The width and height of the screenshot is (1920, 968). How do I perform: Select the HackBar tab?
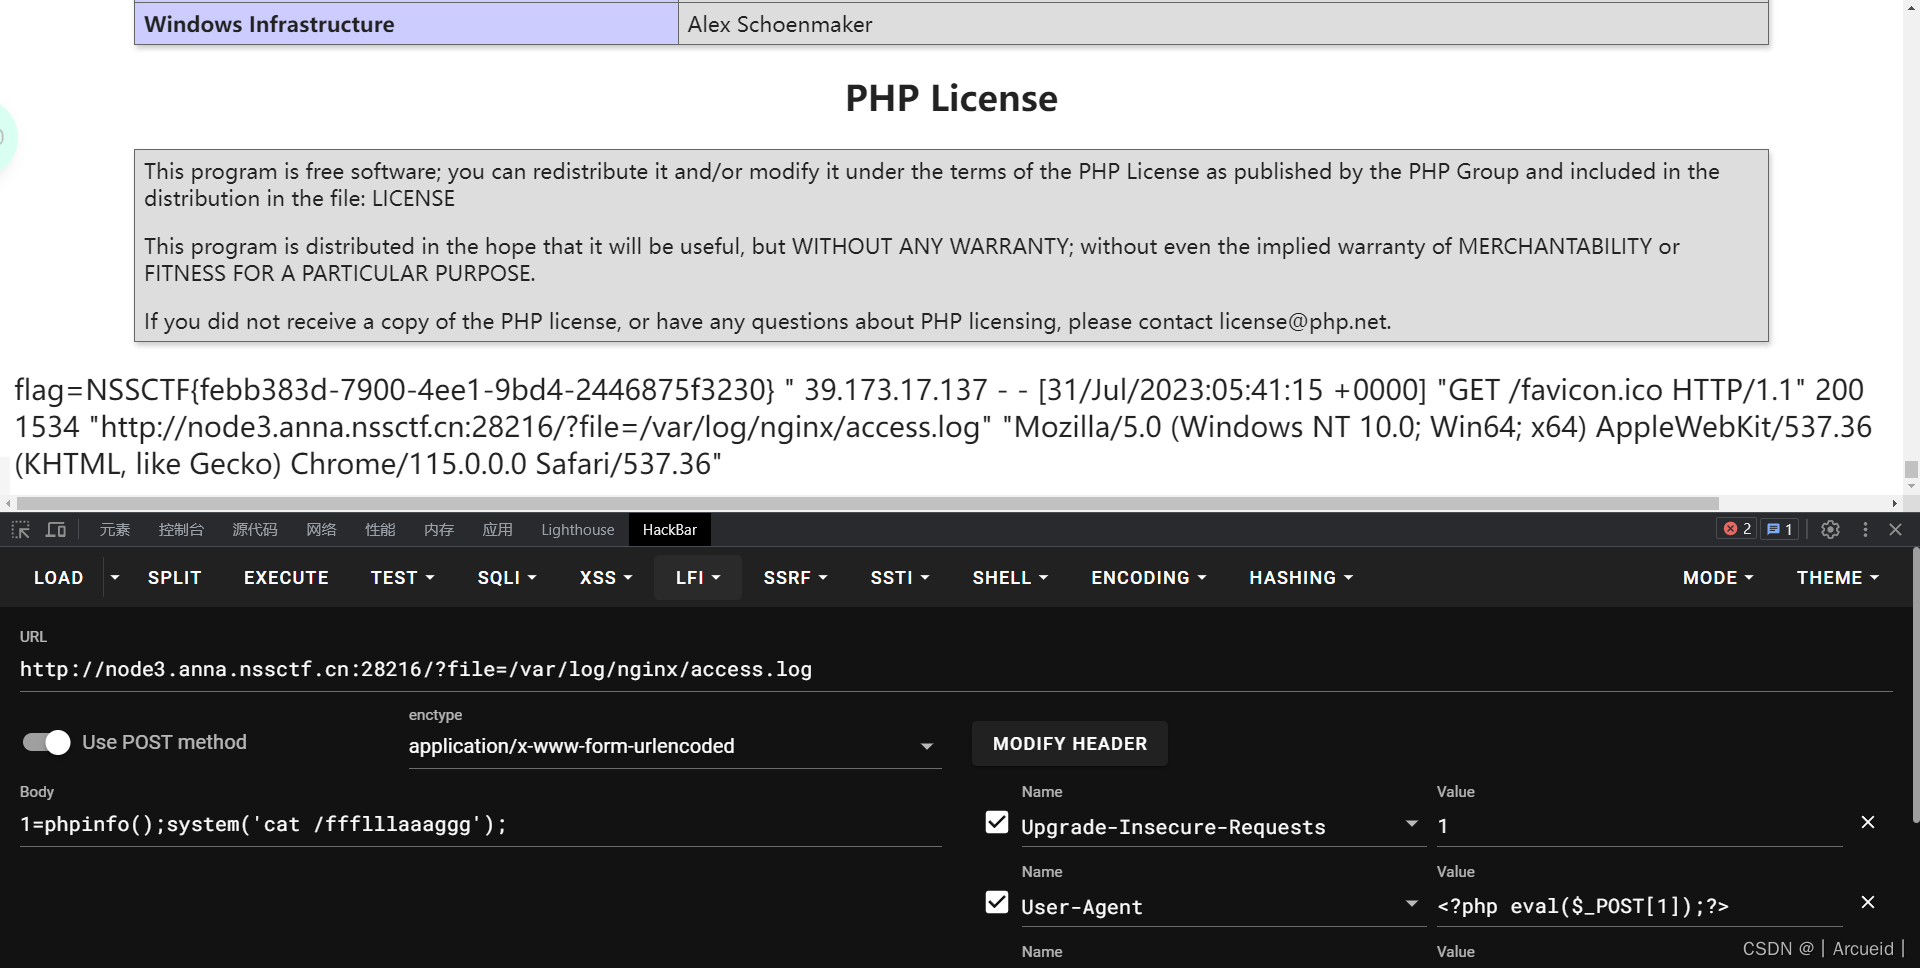point(670,530)
